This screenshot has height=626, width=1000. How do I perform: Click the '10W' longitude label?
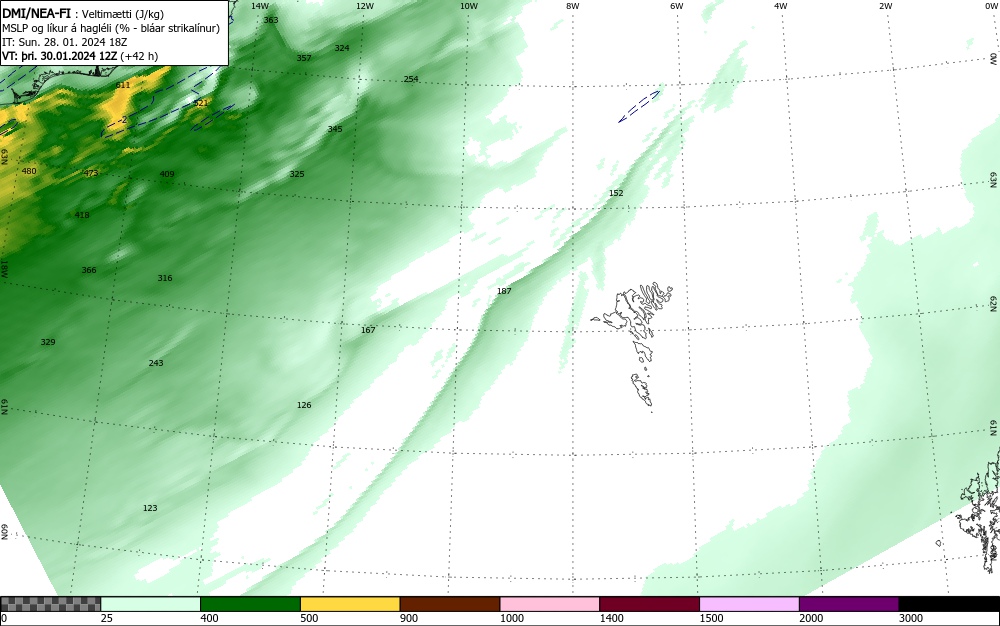(x=469, y=6)
